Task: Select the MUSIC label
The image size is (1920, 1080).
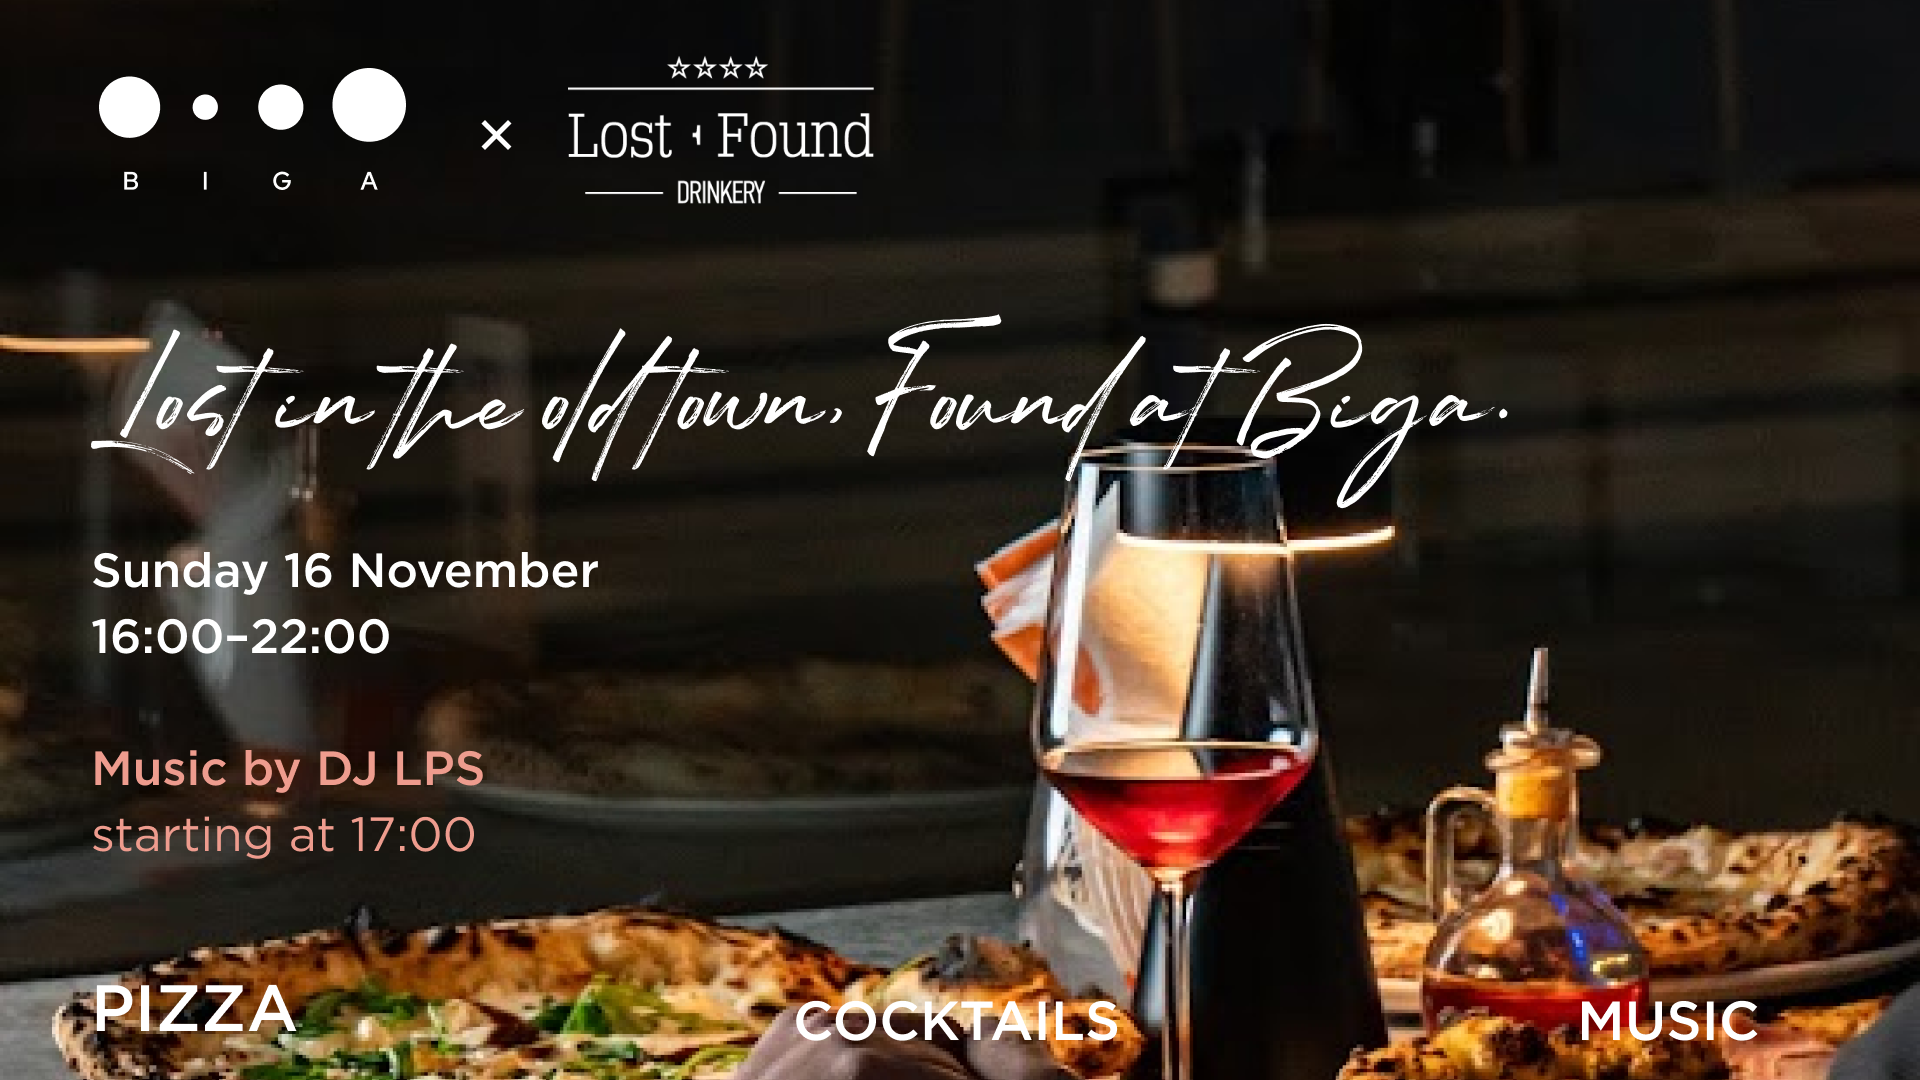Action: pyautogui.click(x=1668, y=1021)
